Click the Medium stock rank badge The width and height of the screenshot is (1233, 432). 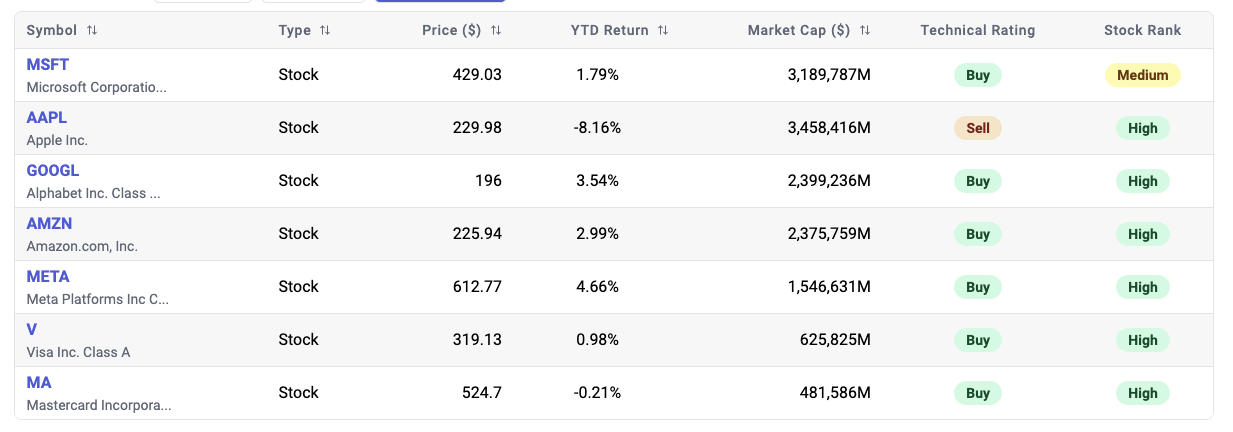[x=1142, y=75]
